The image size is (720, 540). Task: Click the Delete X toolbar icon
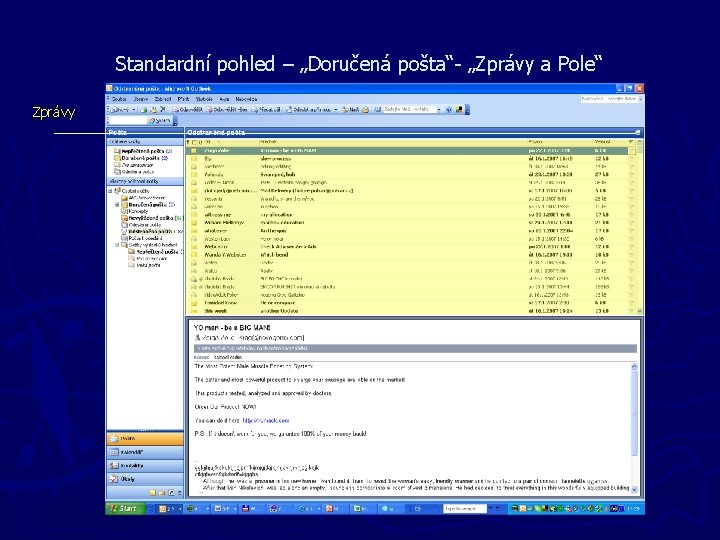point(163,110)
